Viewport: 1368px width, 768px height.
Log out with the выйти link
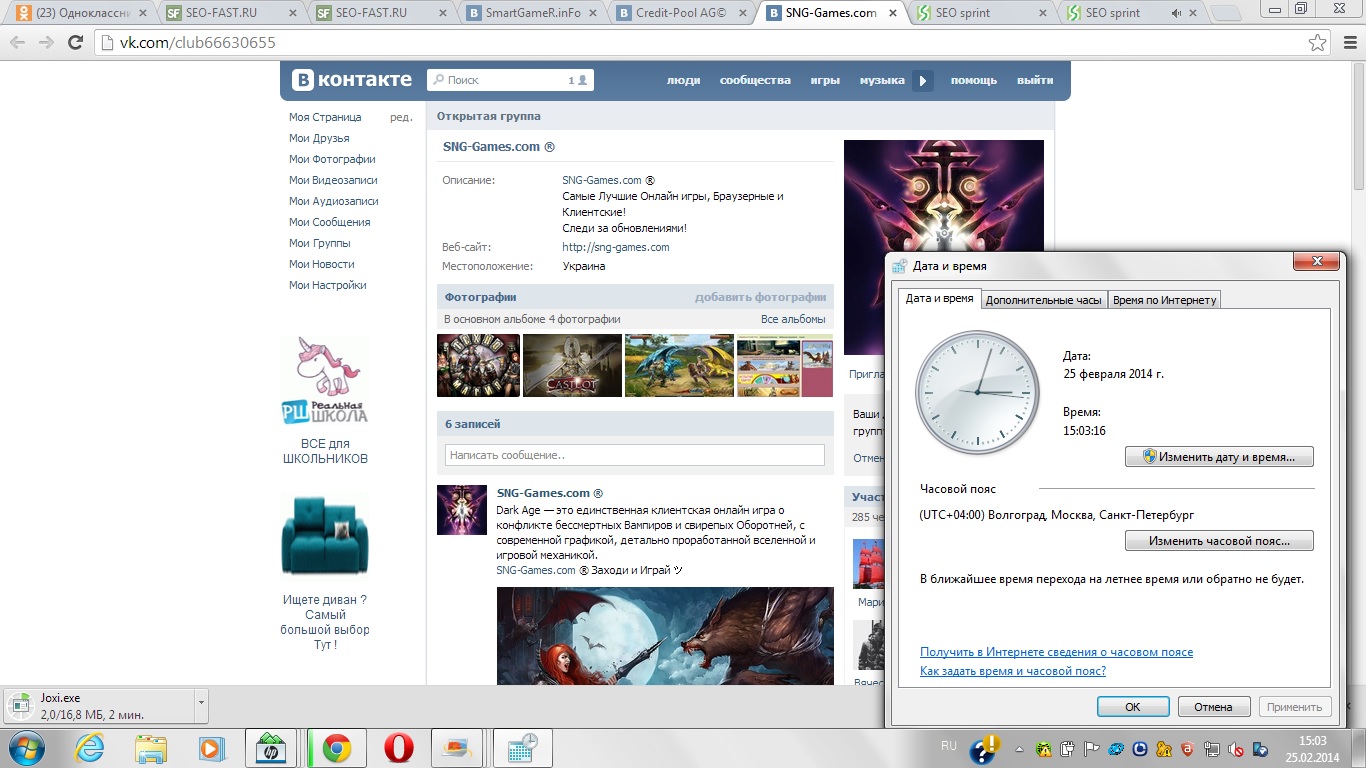tap(1035, 80)
